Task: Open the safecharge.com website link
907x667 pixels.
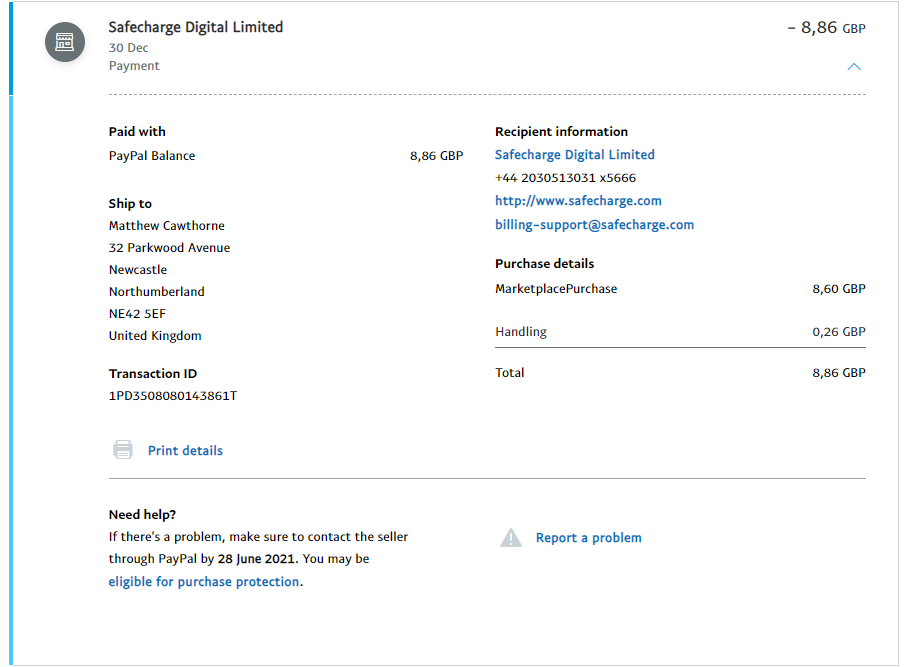Action: coord(578,201)
